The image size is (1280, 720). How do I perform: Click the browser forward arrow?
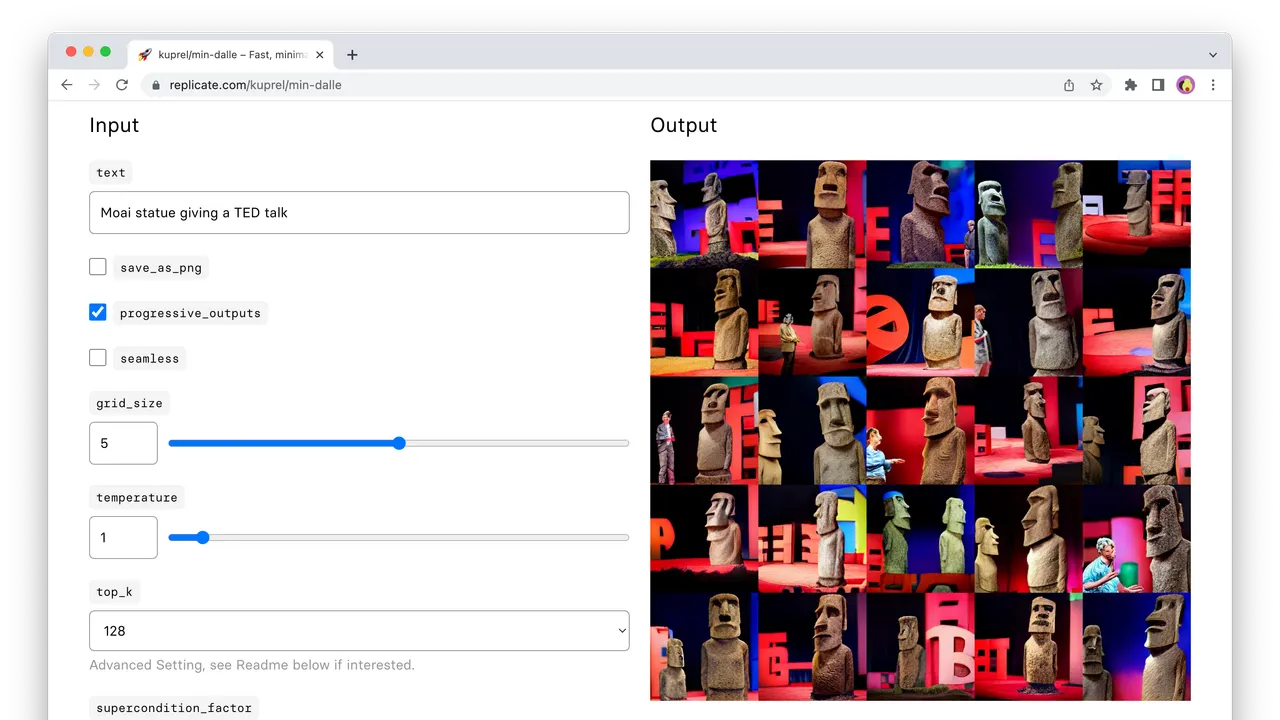(94, 85)
